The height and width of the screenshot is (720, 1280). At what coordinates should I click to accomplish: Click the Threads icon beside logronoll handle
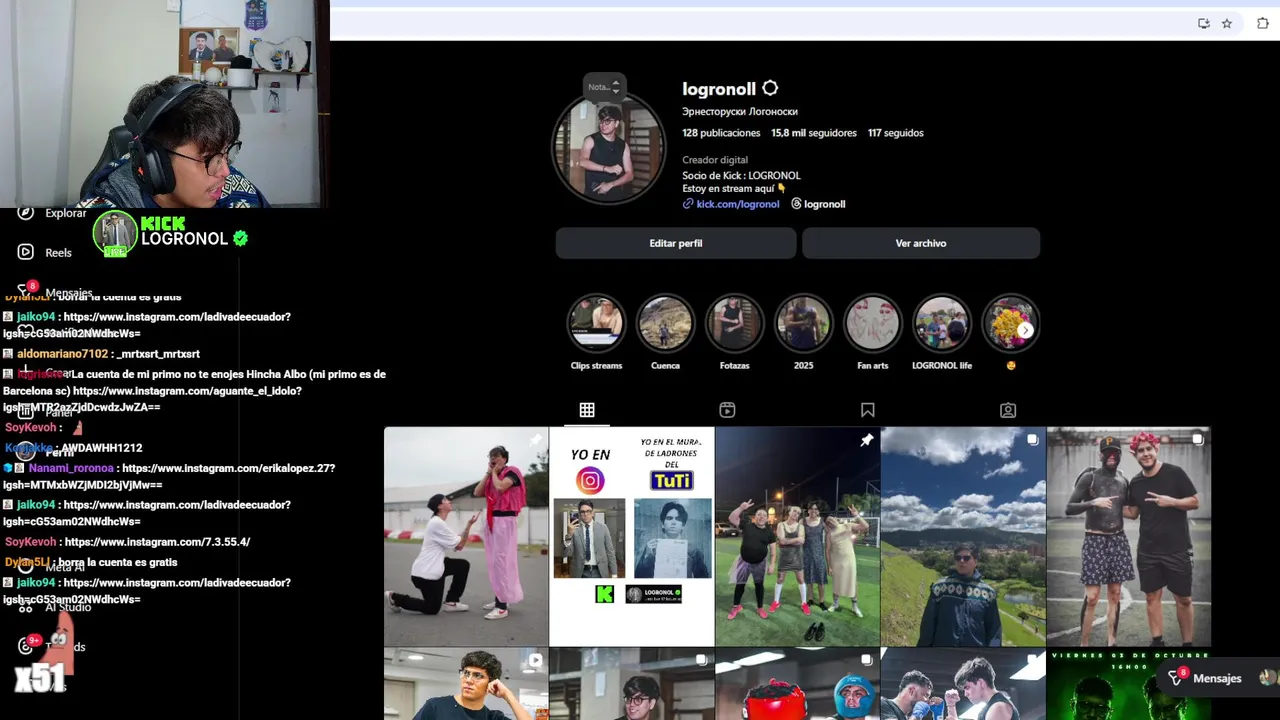tap(796, 204)
